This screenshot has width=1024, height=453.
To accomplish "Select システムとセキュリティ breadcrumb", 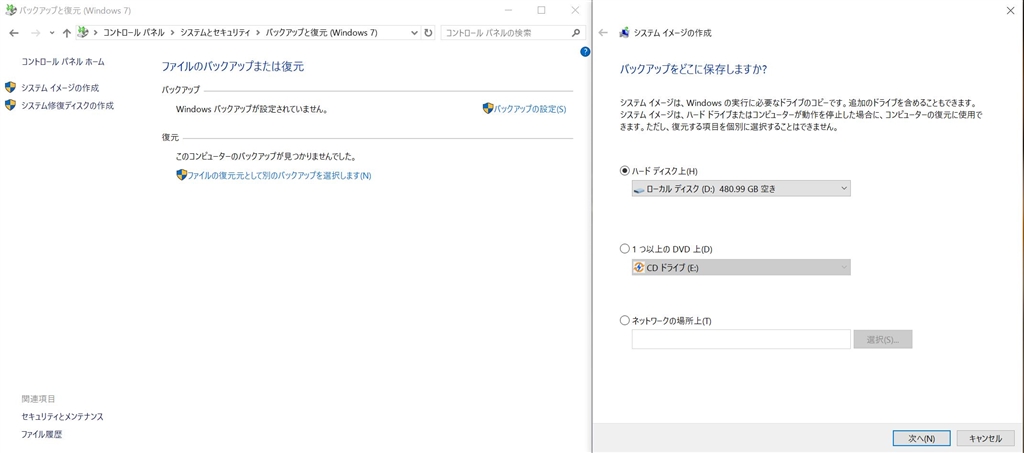I will pyautogui.click(x=217, y=33).
